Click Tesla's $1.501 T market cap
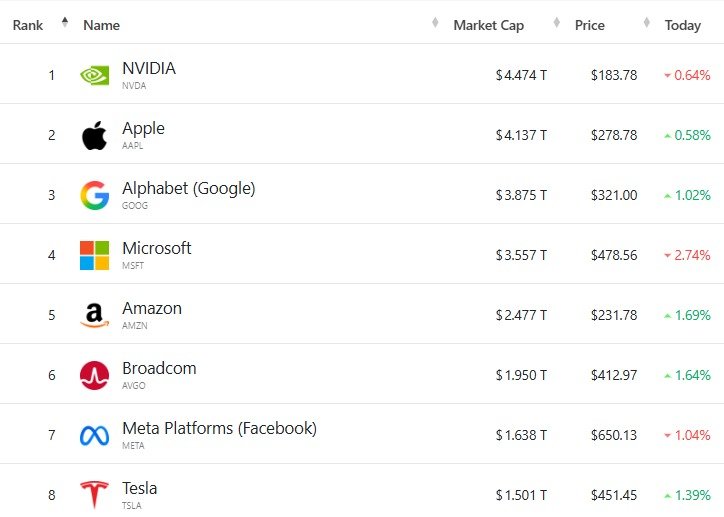The height and width of the screenshot is (517, 724). (x=521, y=496)
